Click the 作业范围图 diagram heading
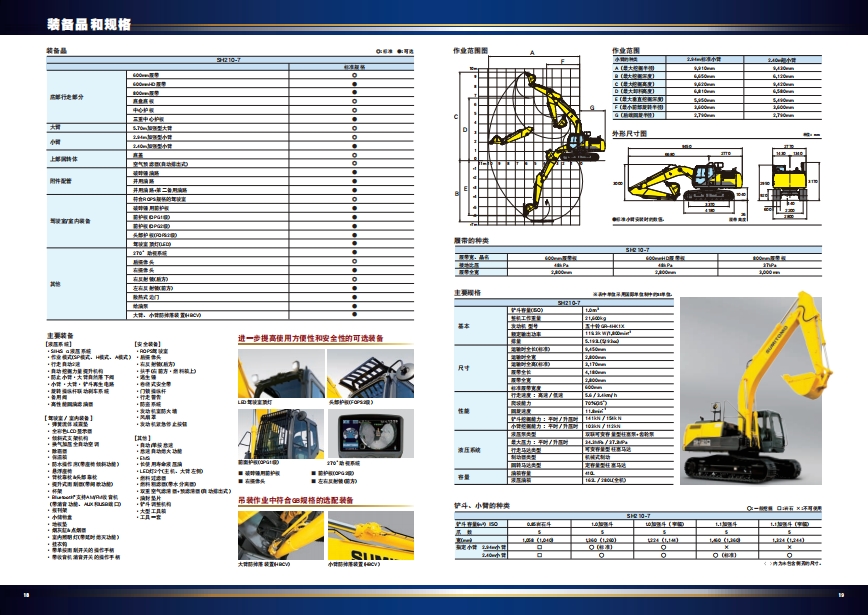 coord(470,50)
